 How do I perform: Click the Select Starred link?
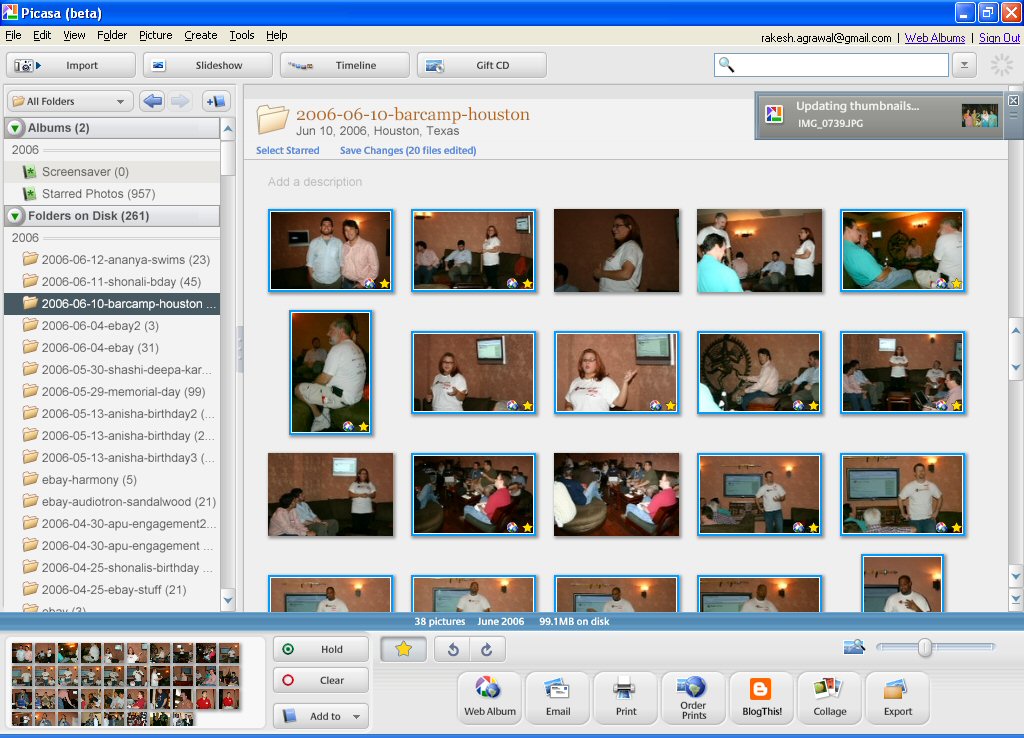(x=288, y=151)
